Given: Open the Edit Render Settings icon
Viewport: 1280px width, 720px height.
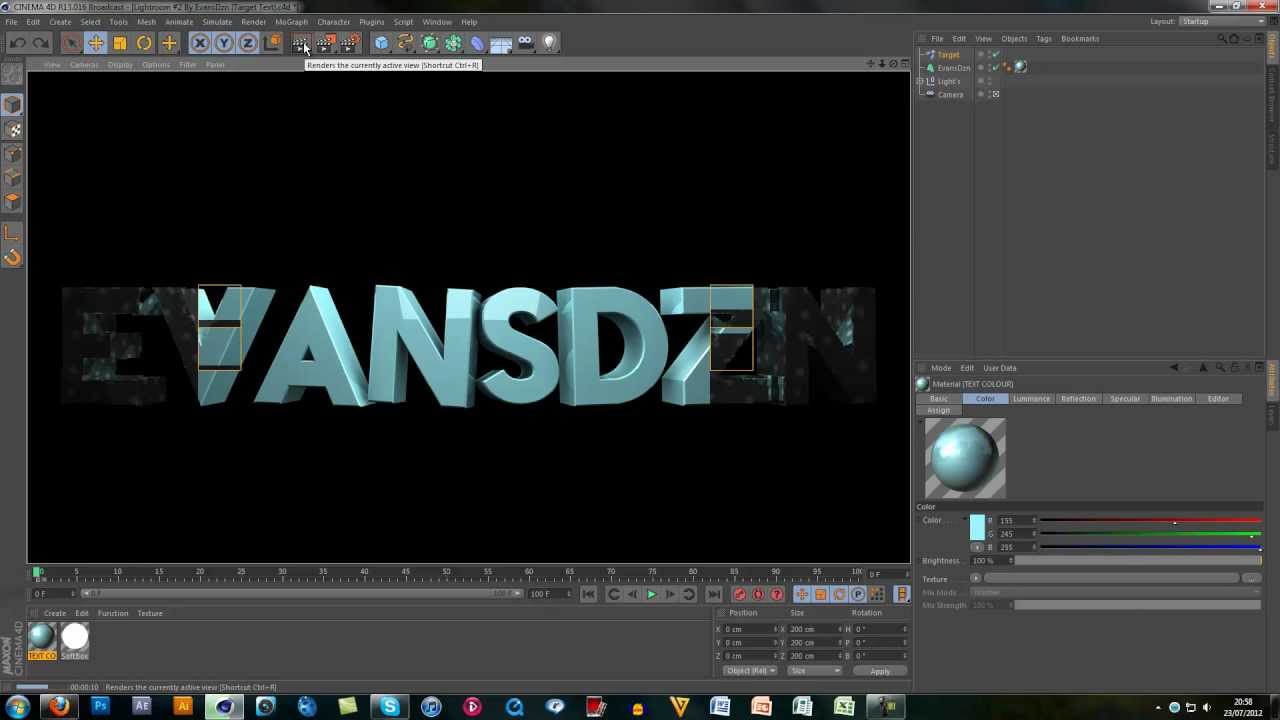Looking at the screenshot, I should tap(349, 43).
